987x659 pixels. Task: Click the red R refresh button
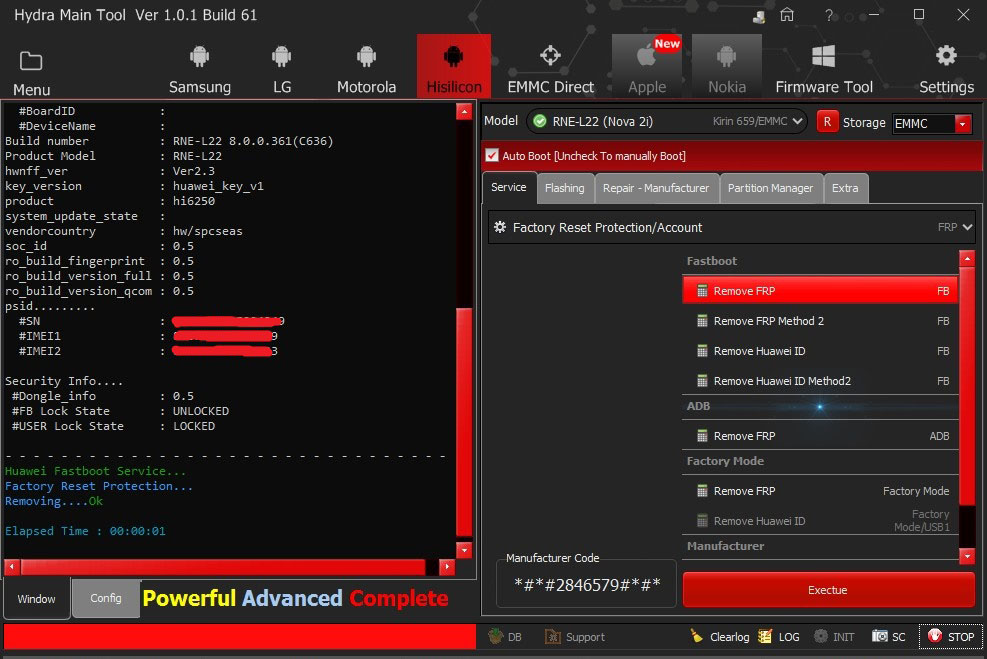click(x=827, y=121)
